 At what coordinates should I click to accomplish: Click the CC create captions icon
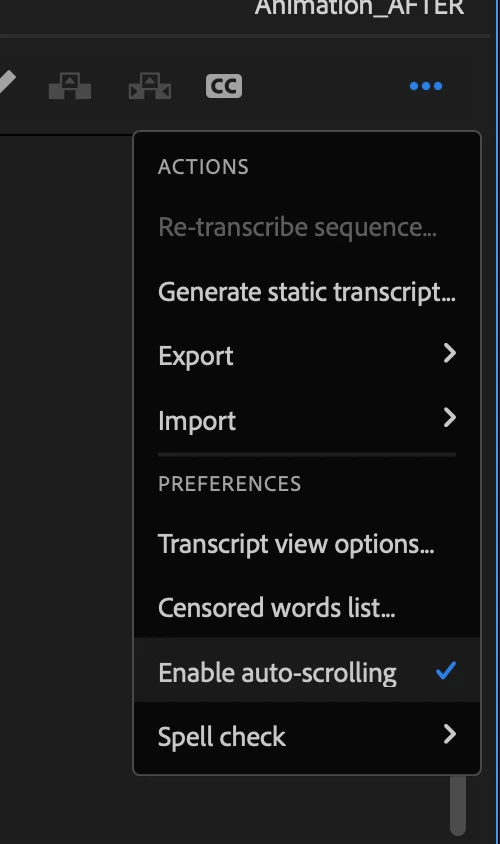(224, 86)
